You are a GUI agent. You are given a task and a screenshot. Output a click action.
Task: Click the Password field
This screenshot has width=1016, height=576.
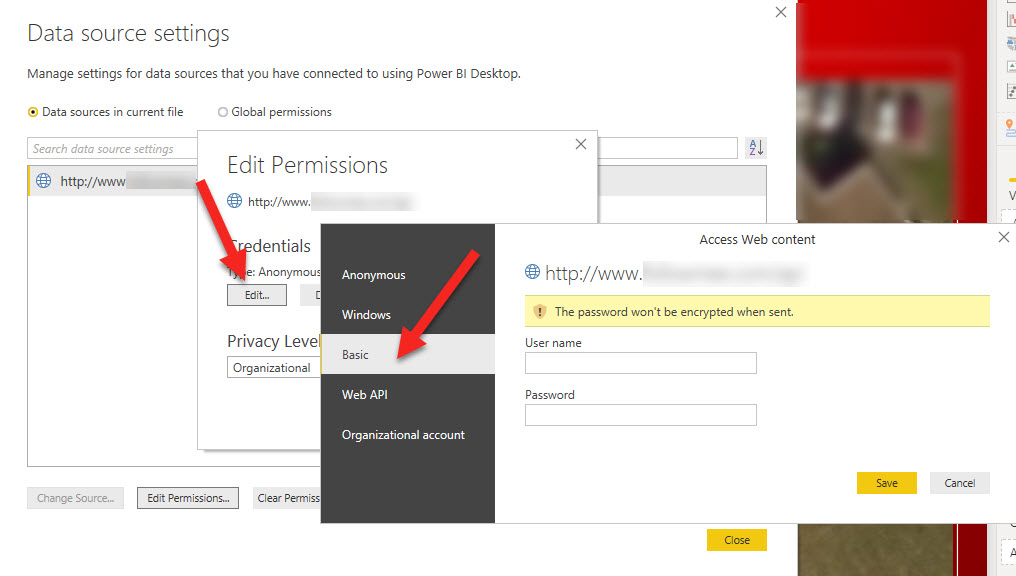point(641,415)
